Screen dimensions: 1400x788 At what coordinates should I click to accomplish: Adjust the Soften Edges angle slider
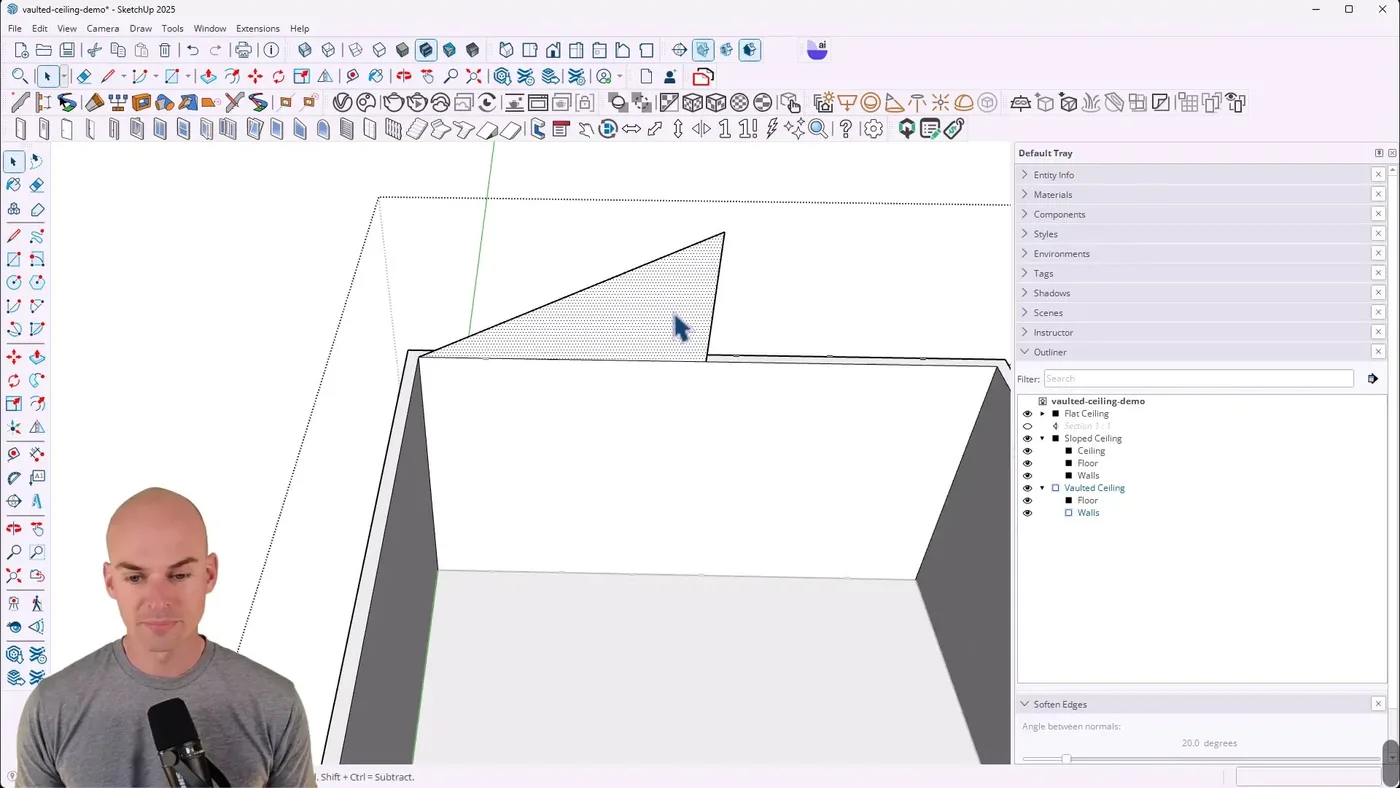[x=1066, y=759]
